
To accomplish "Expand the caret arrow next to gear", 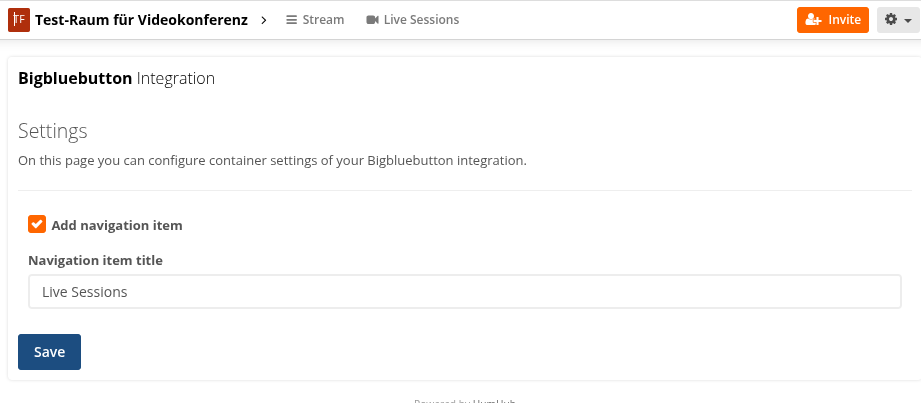I will 907,21.
